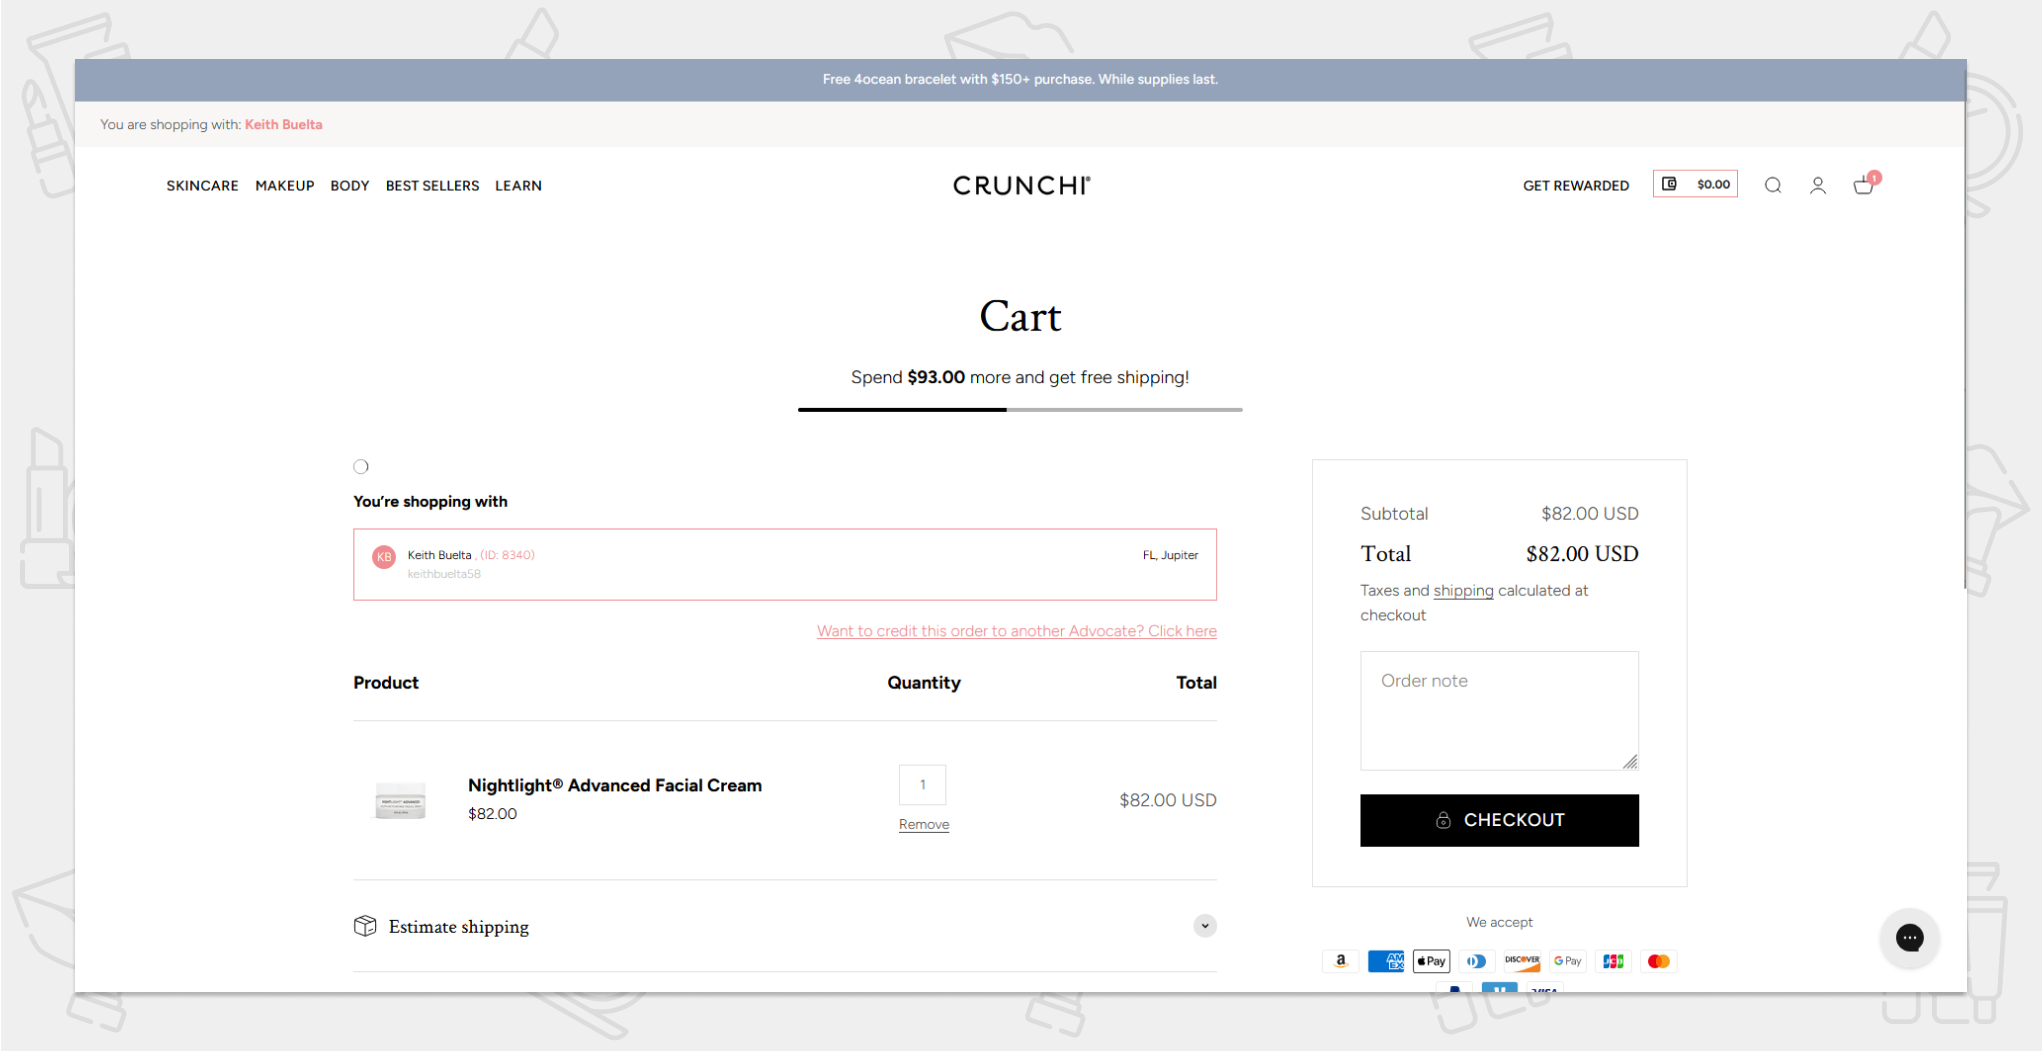
Task: Click the Diners Club payment icon
Action: [1477, 961]
